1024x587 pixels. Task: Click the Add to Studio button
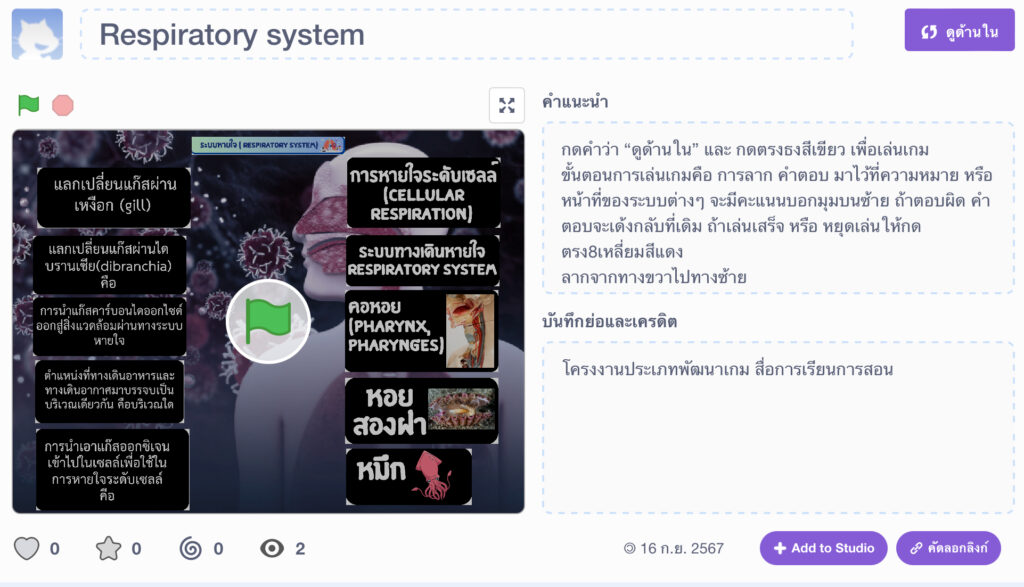coord(824,548)
